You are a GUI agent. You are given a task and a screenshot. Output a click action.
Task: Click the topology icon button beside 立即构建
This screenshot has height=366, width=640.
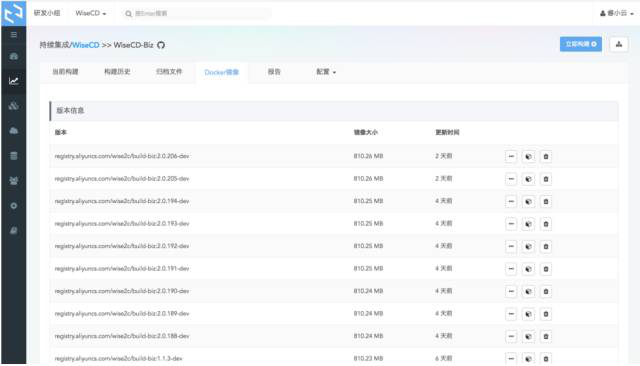click(x=619, y=44)
